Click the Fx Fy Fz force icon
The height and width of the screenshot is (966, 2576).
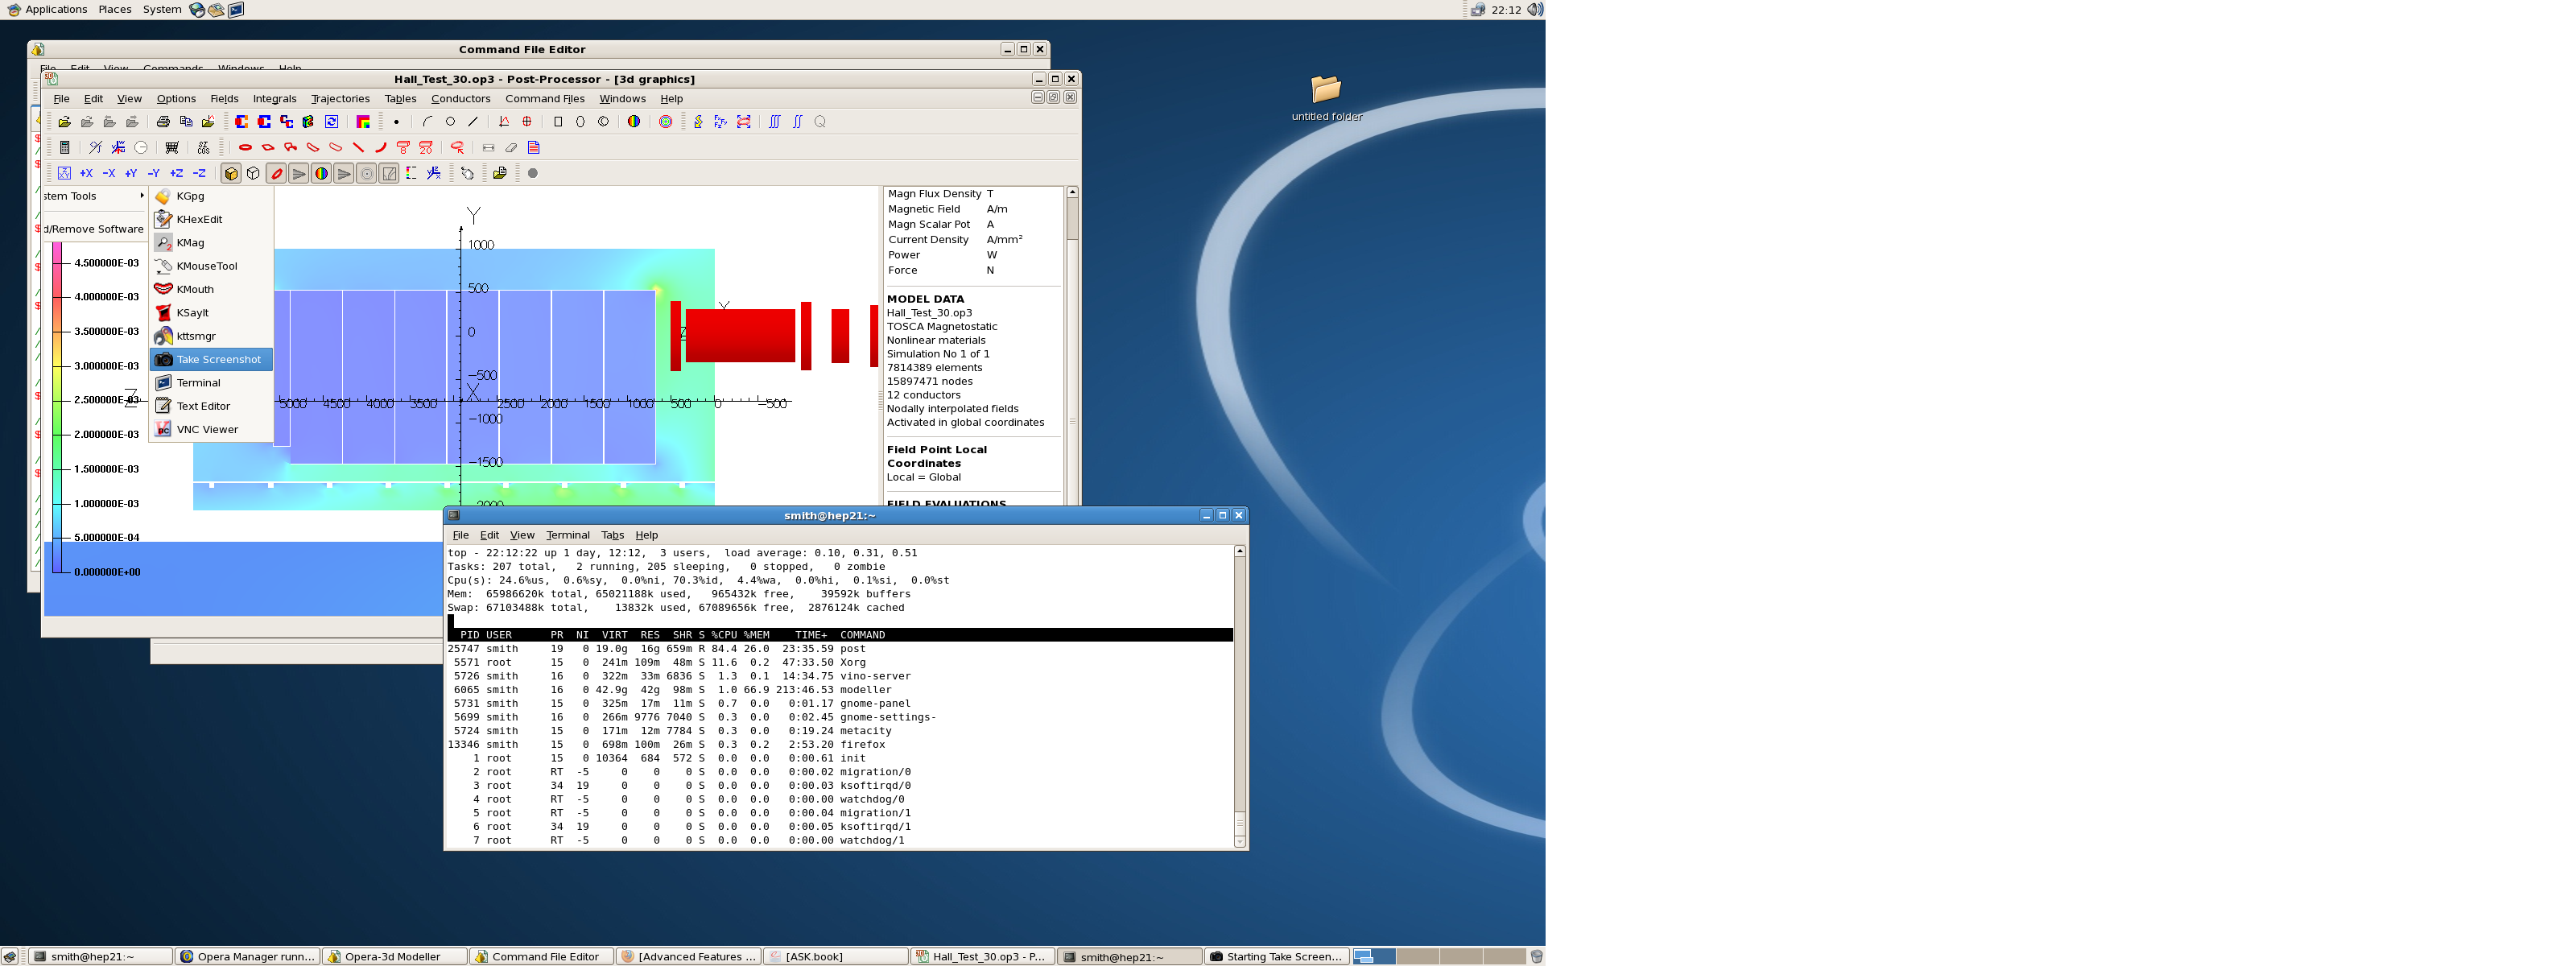720,122
